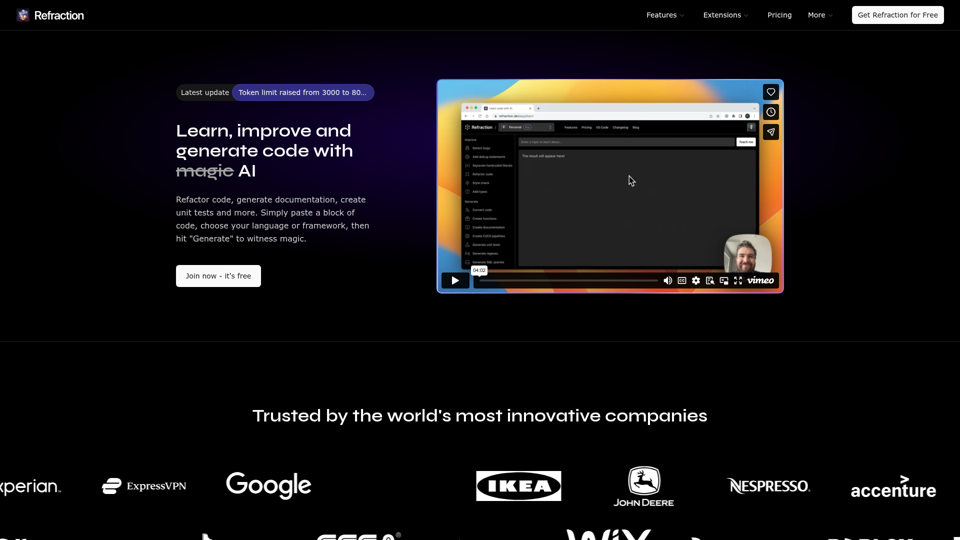Click the ExpressVPN logo

144,486
